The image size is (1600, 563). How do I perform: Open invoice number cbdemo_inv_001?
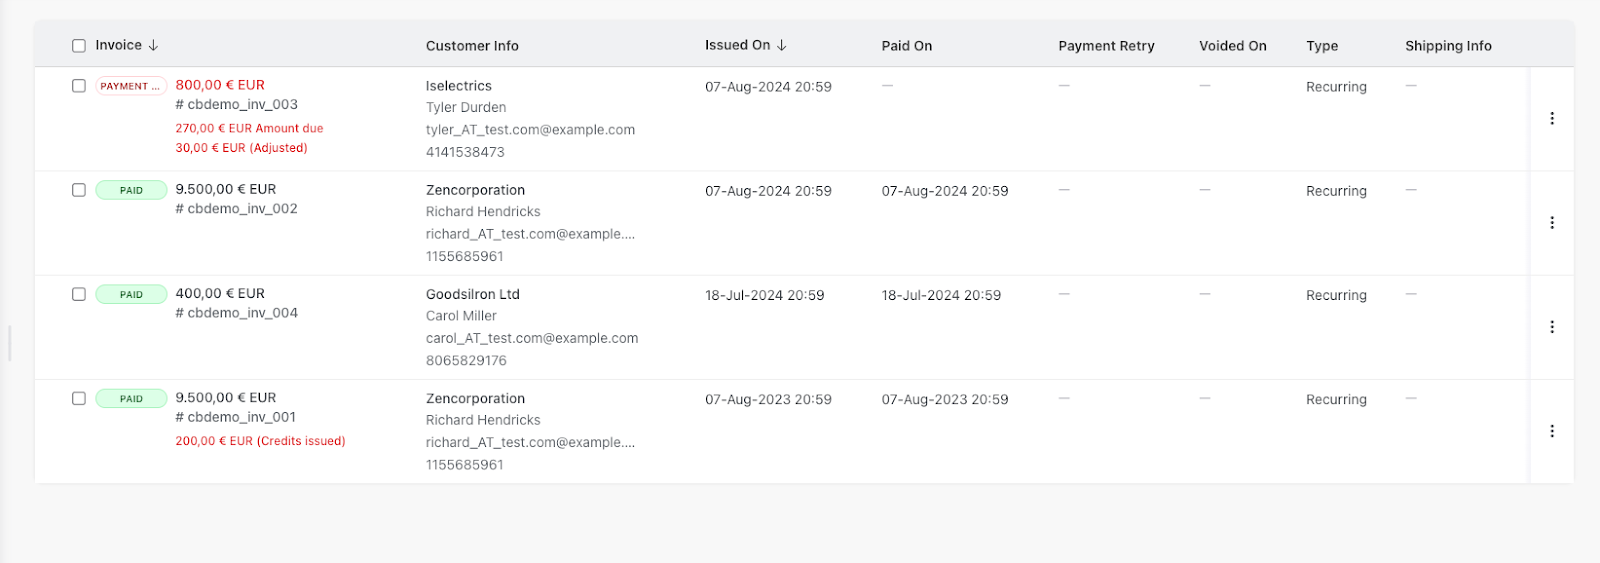click(x=236, y=417)
